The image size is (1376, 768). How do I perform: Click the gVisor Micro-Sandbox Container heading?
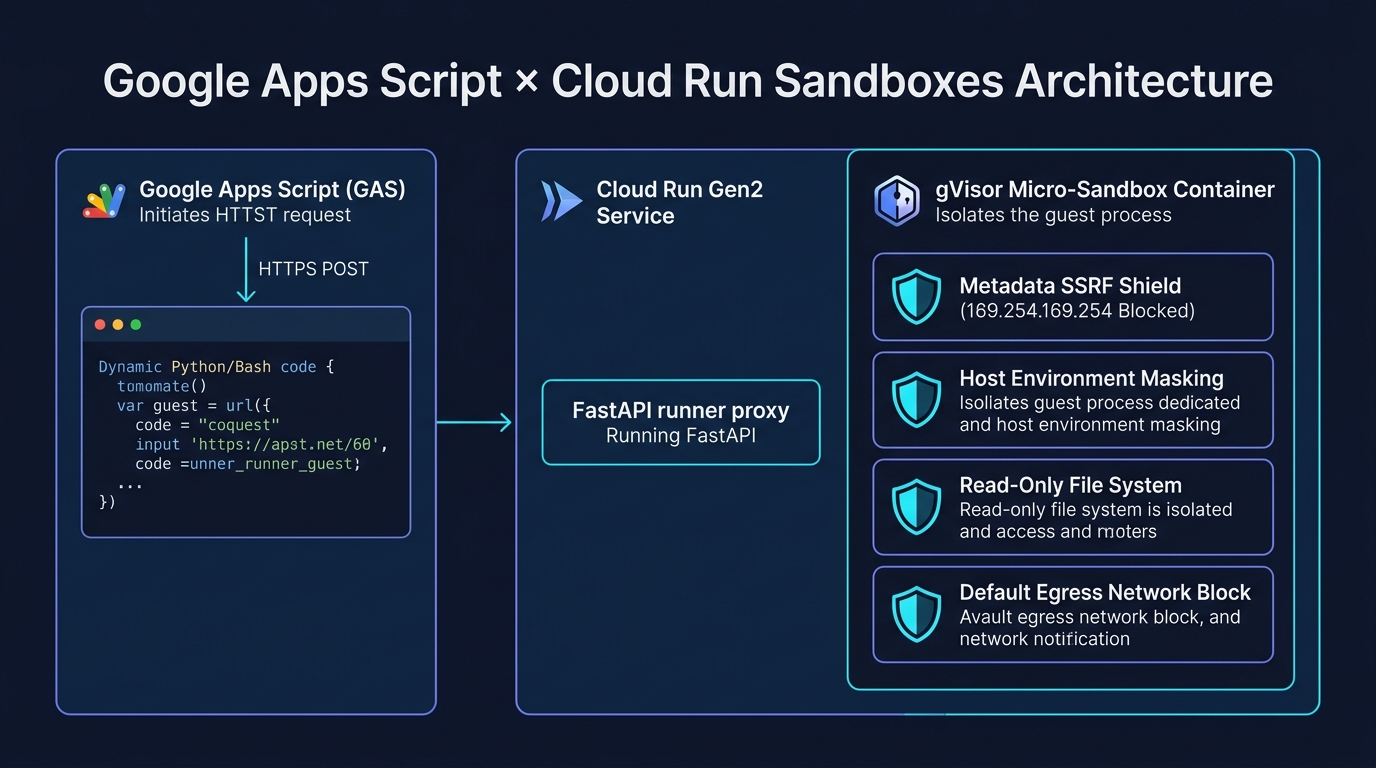[x=1105, y=190]
